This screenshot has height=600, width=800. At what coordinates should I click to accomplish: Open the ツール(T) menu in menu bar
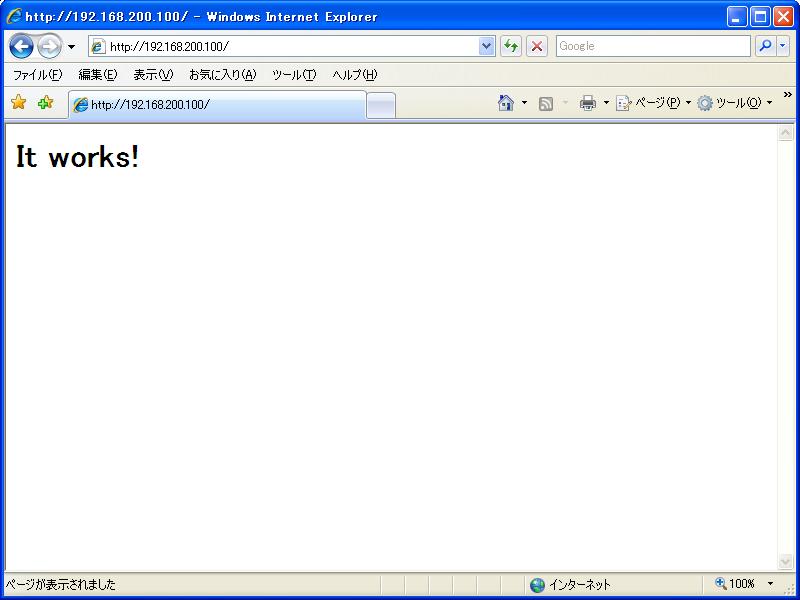click(x=294, y=75)
